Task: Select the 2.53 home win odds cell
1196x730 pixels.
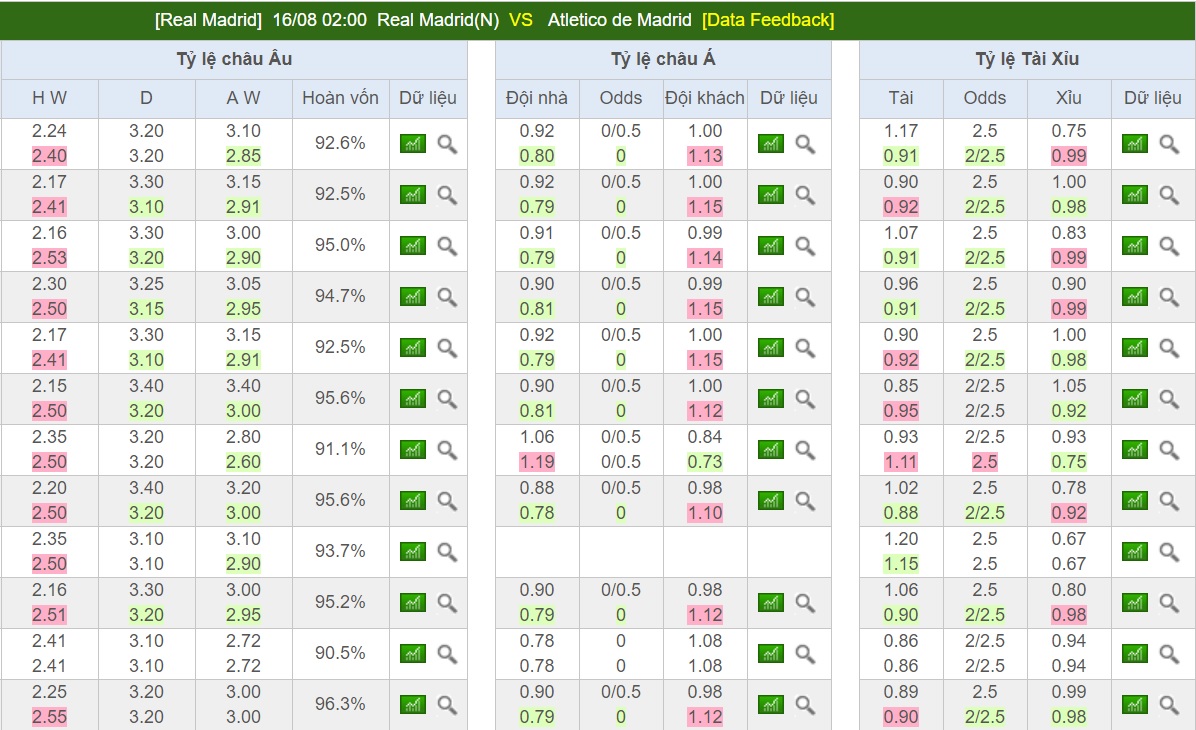Action: [x=50, y=258]
